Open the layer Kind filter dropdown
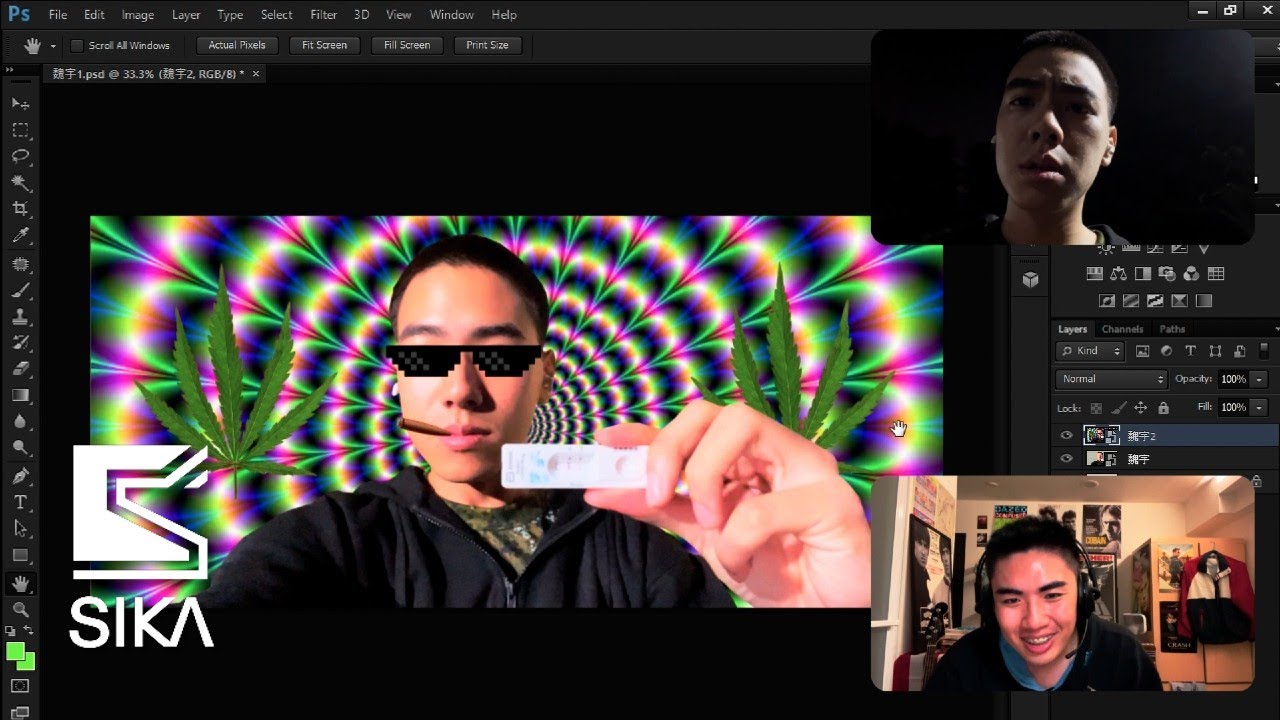 [x=1090, y=351]
